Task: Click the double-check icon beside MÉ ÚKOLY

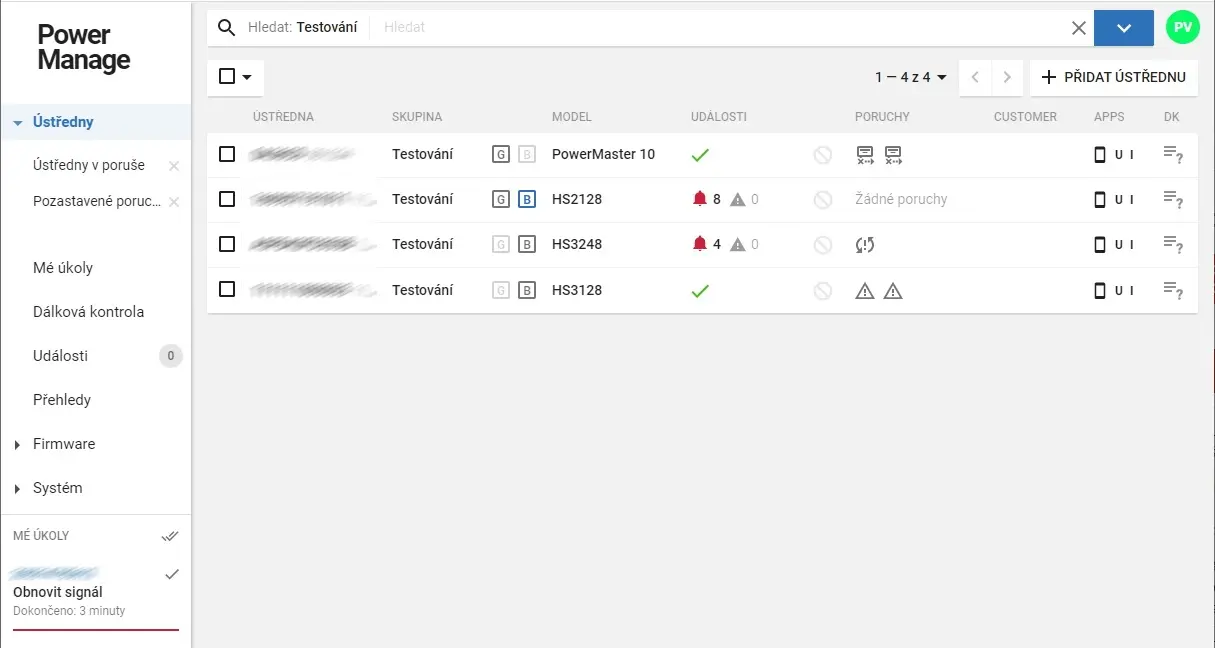Action: tap(170, 536)
